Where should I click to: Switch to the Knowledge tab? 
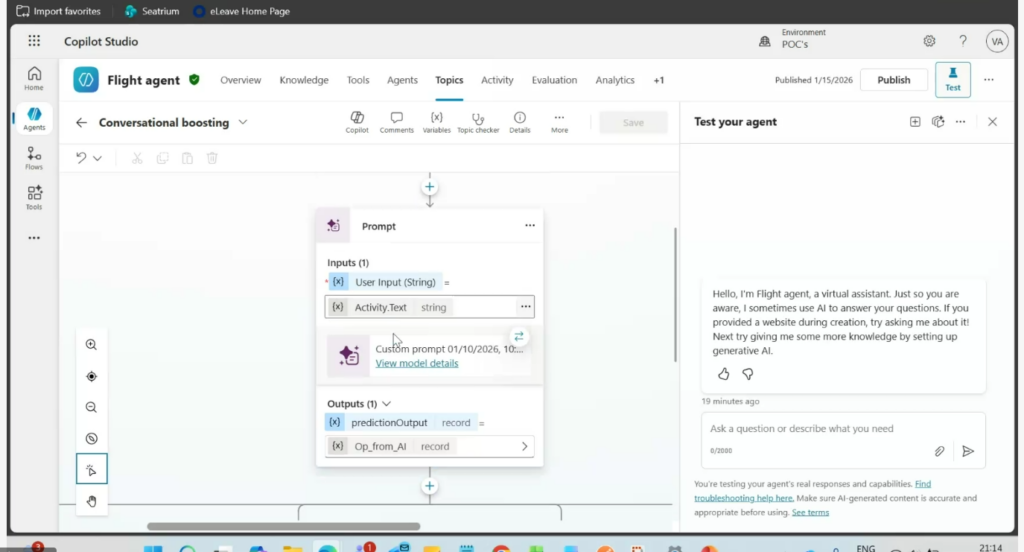point(303,80)
